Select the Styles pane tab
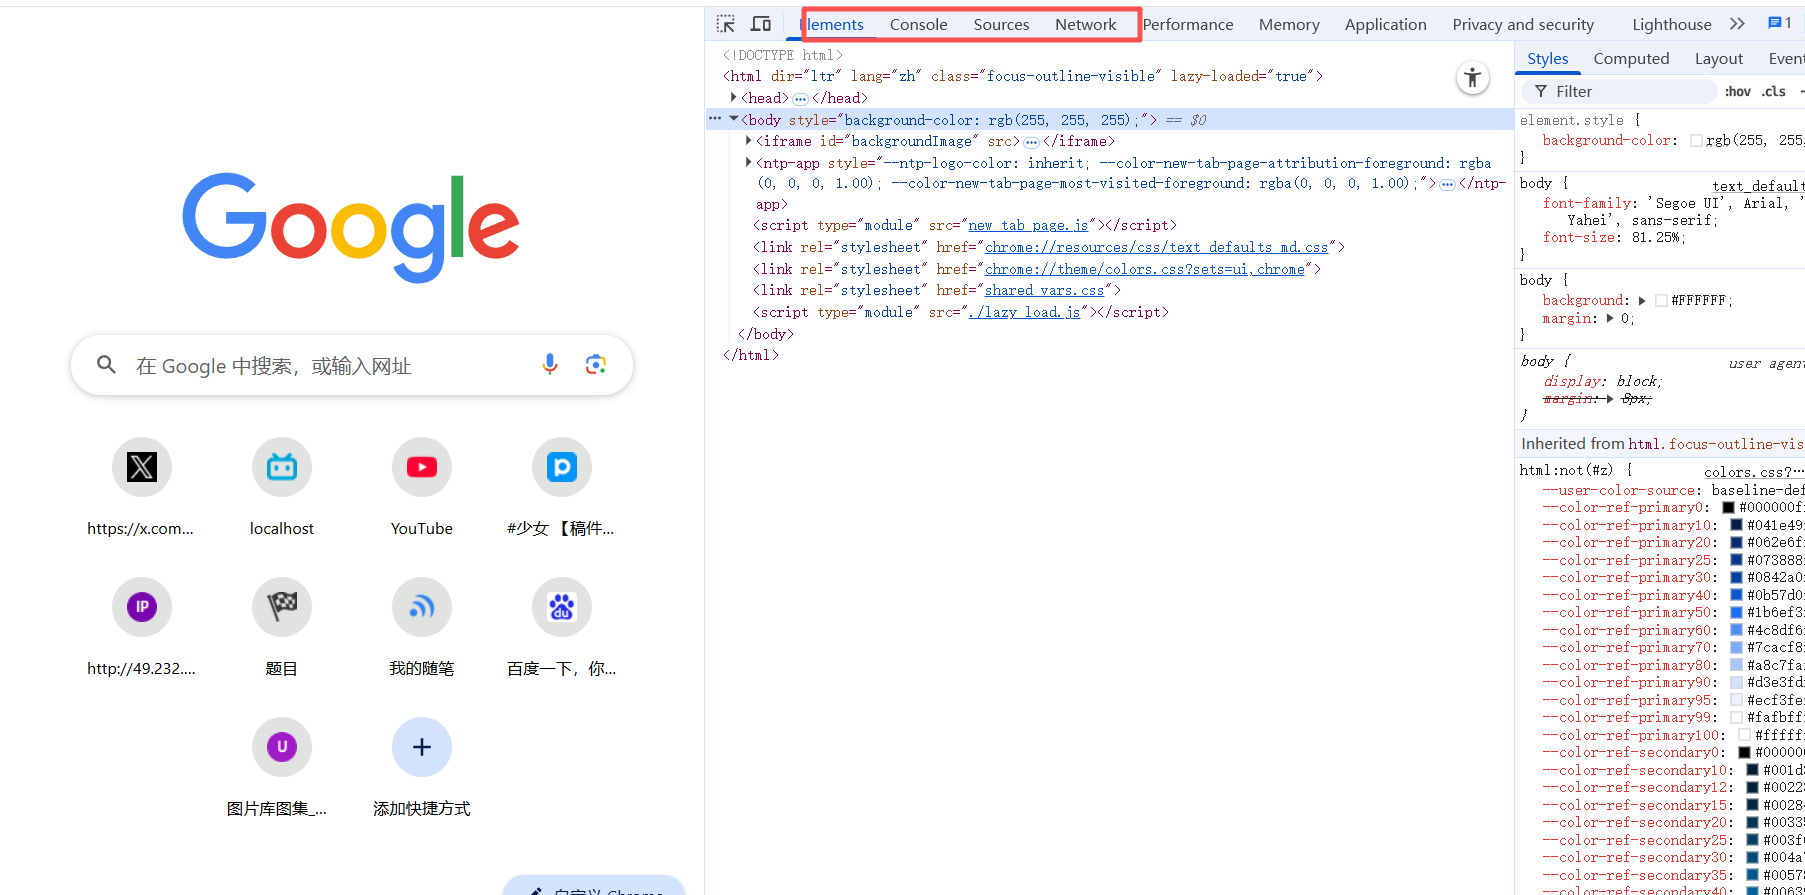The width and height of the screenshot is (1805, 895). (x=1547, y=58)
